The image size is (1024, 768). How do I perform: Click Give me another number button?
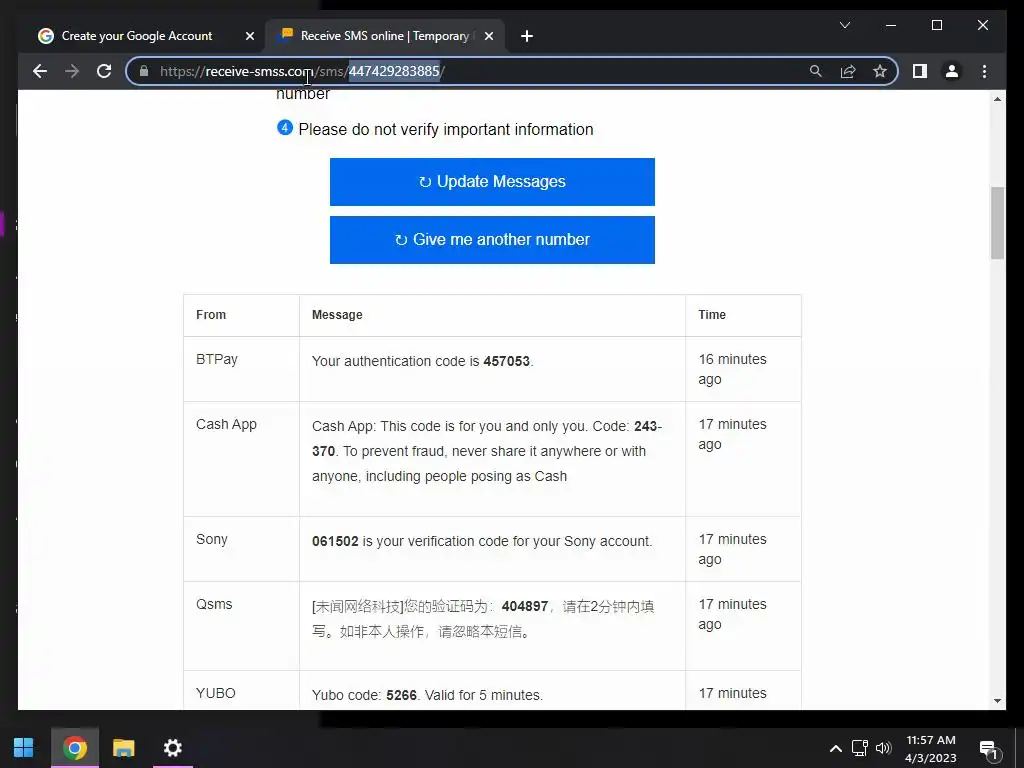[492, 240]
